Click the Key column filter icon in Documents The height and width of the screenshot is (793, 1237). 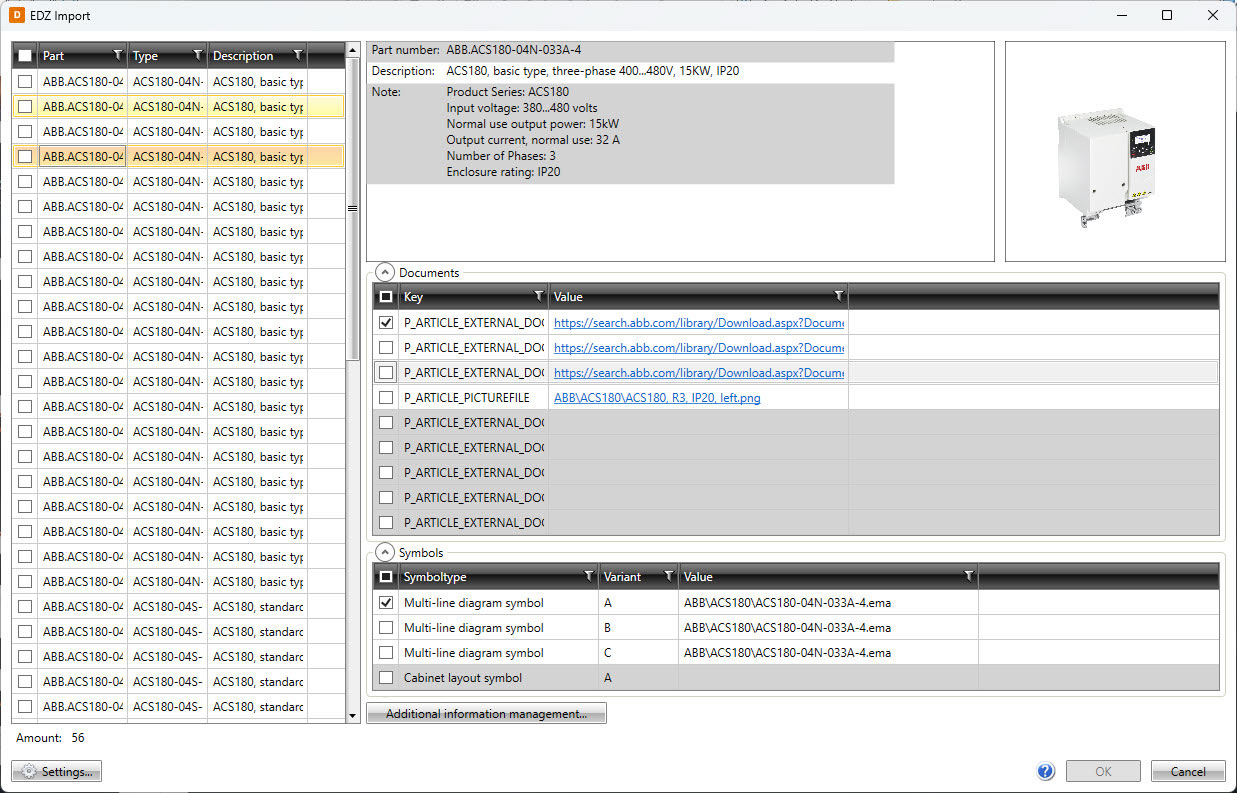click(x=539, y=296)
